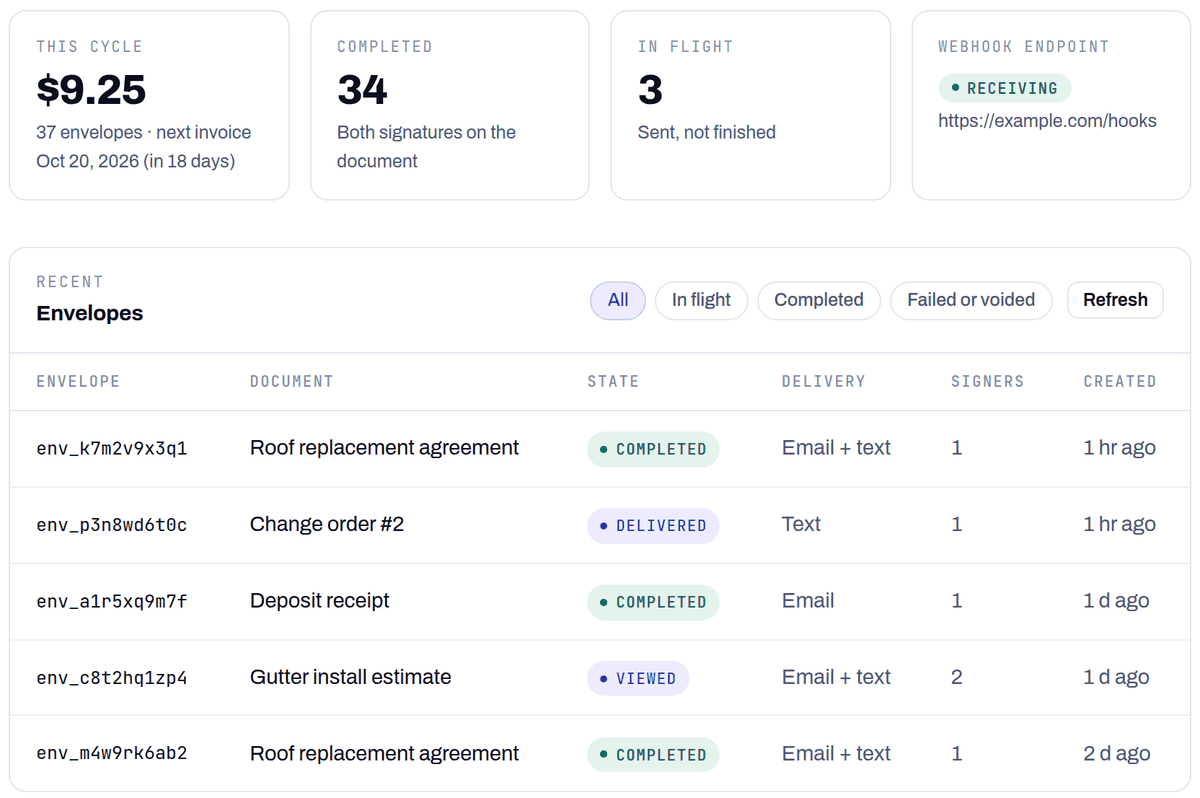The image size is (1200, 798).
Task: Click the CREATED column header
Action: point(1119,381)
